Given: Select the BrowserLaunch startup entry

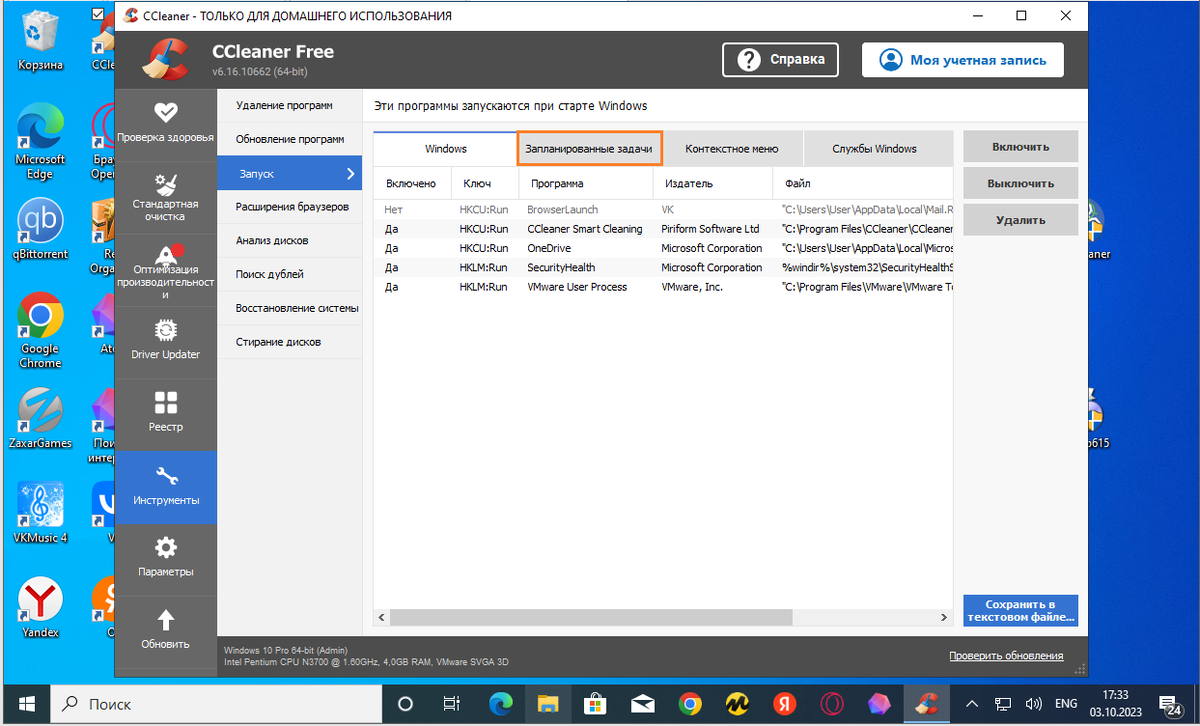Looking at the screenshot, I should click(664, 210).
